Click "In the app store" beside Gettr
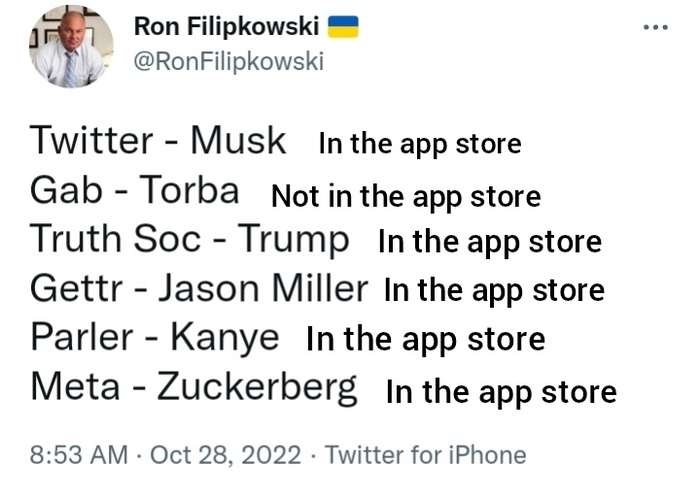 point(495,291)
